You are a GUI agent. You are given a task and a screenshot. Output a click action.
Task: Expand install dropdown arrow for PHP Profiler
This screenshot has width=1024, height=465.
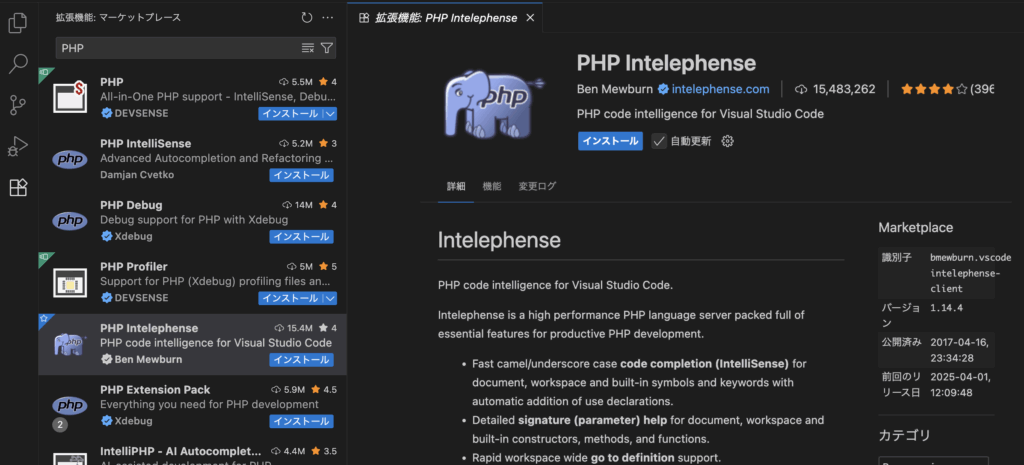coord(329,298)
